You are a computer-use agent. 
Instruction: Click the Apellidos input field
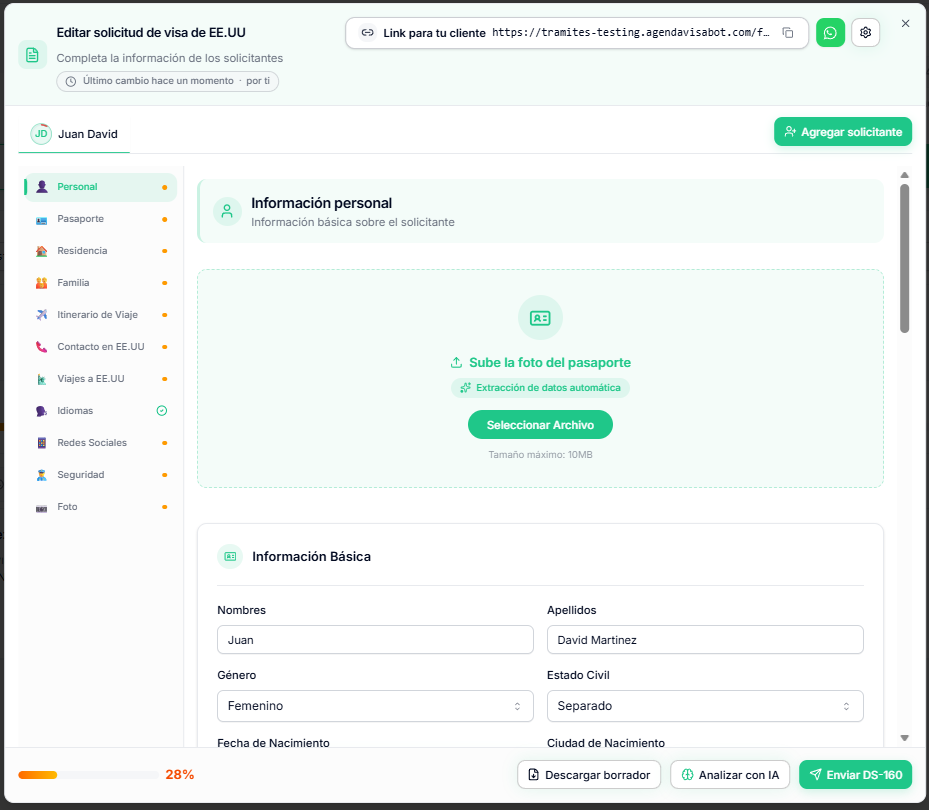(x=705, y=640)
